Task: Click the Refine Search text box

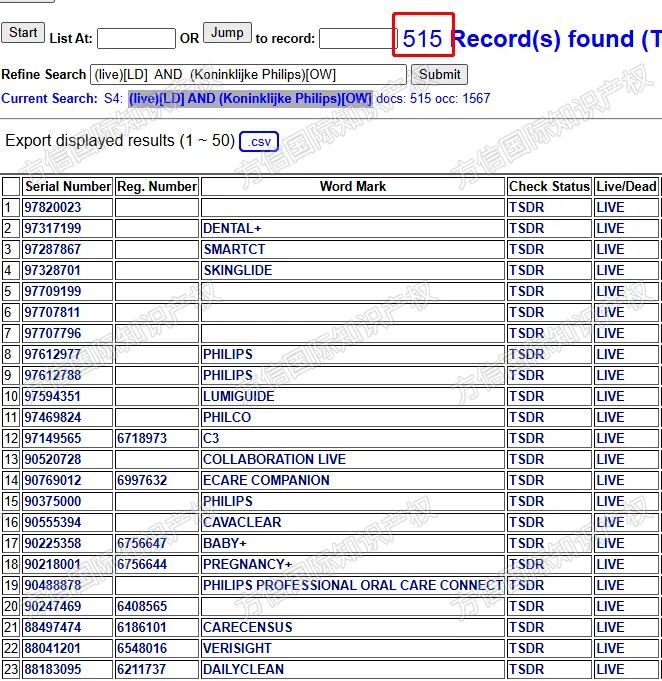Action: click(x=248, y=75)
